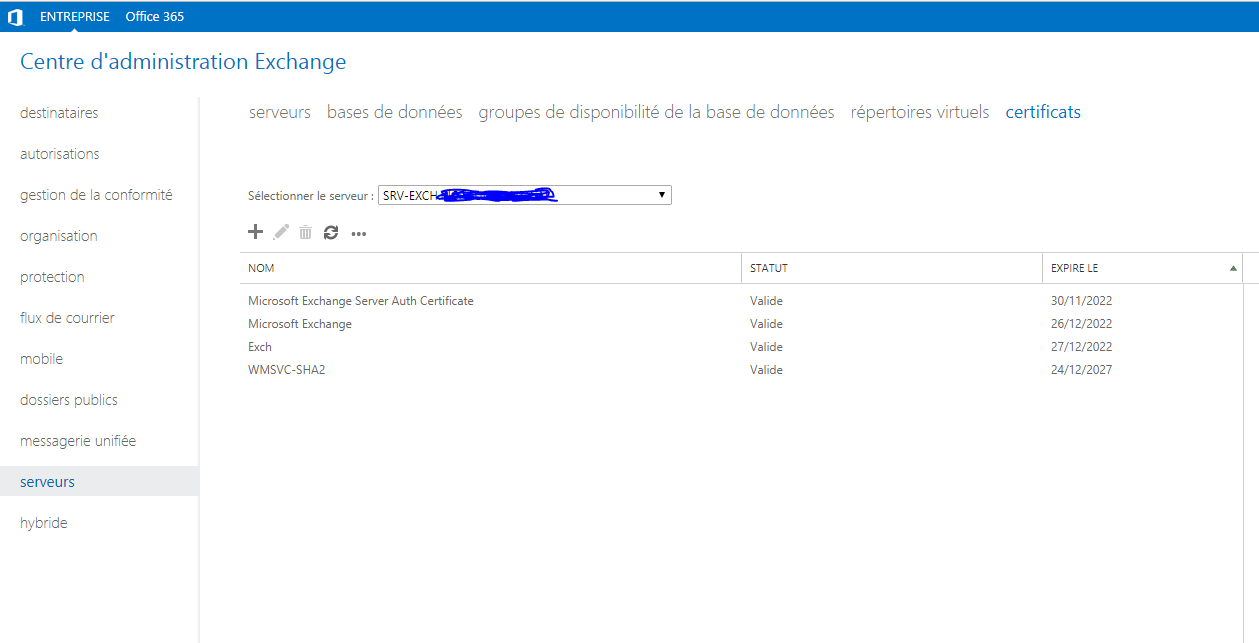Sort by the EXPIRE LE column arrow
The image size is (1259, 643).
[1233, 268]
